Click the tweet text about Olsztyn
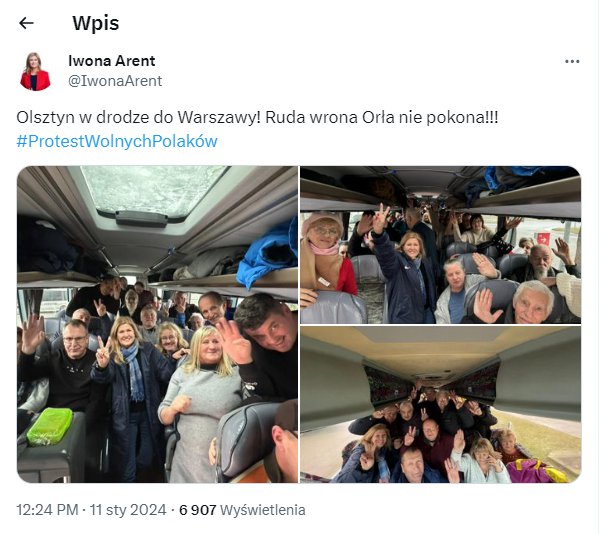 (x=257, y=117)
